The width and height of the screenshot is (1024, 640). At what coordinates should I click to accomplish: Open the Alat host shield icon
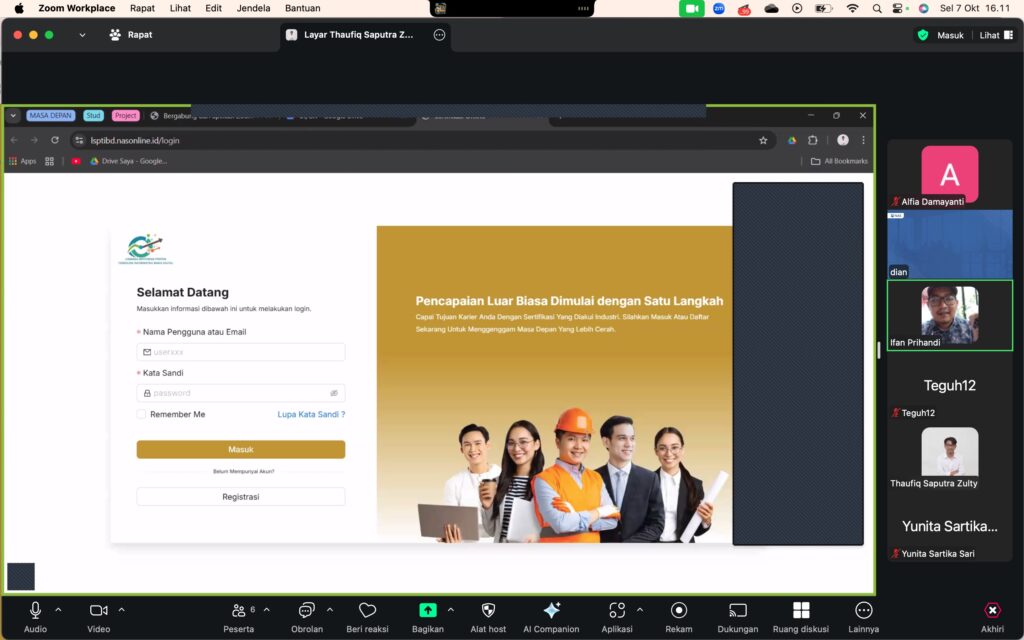point(488,611)
